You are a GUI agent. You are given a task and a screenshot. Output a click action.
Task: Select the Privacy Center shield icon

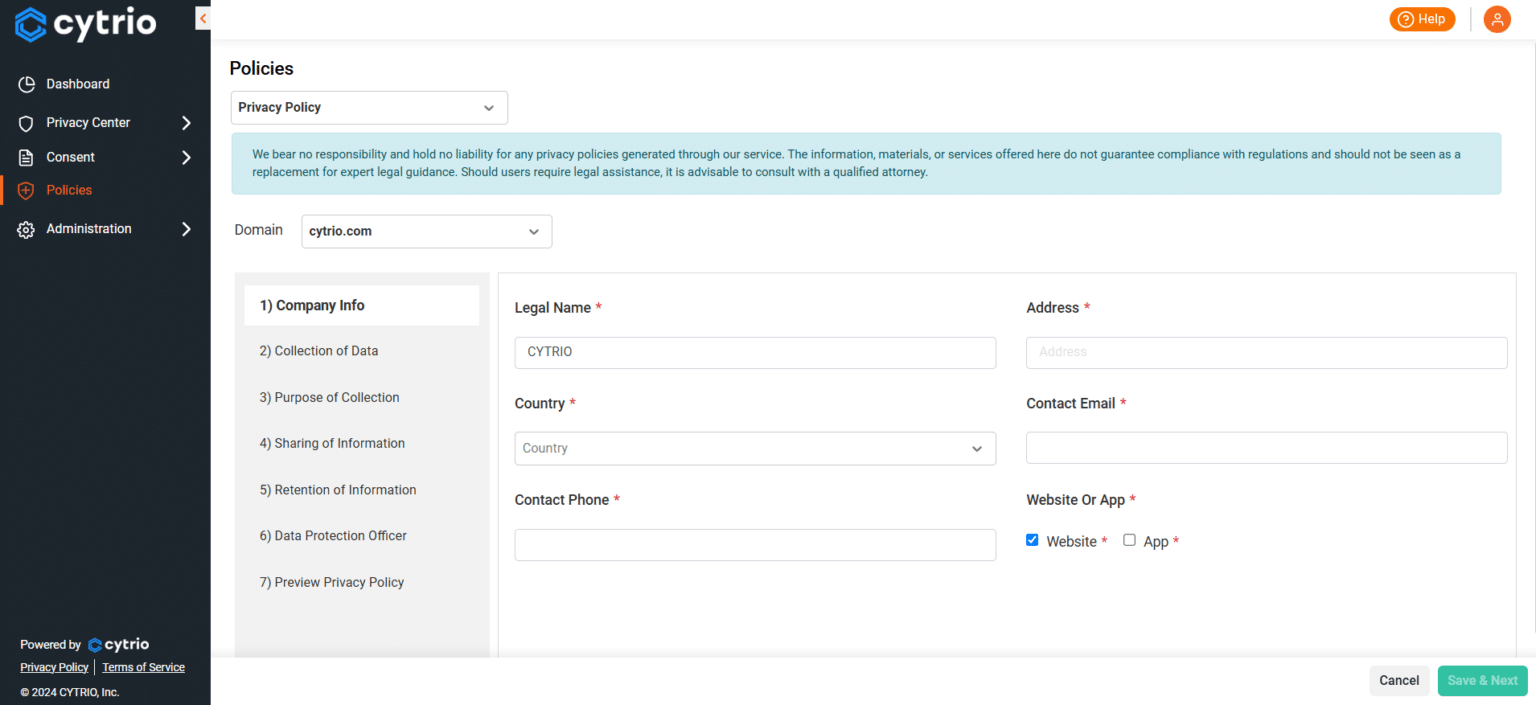pyautogui.click(x=26, y=122)
